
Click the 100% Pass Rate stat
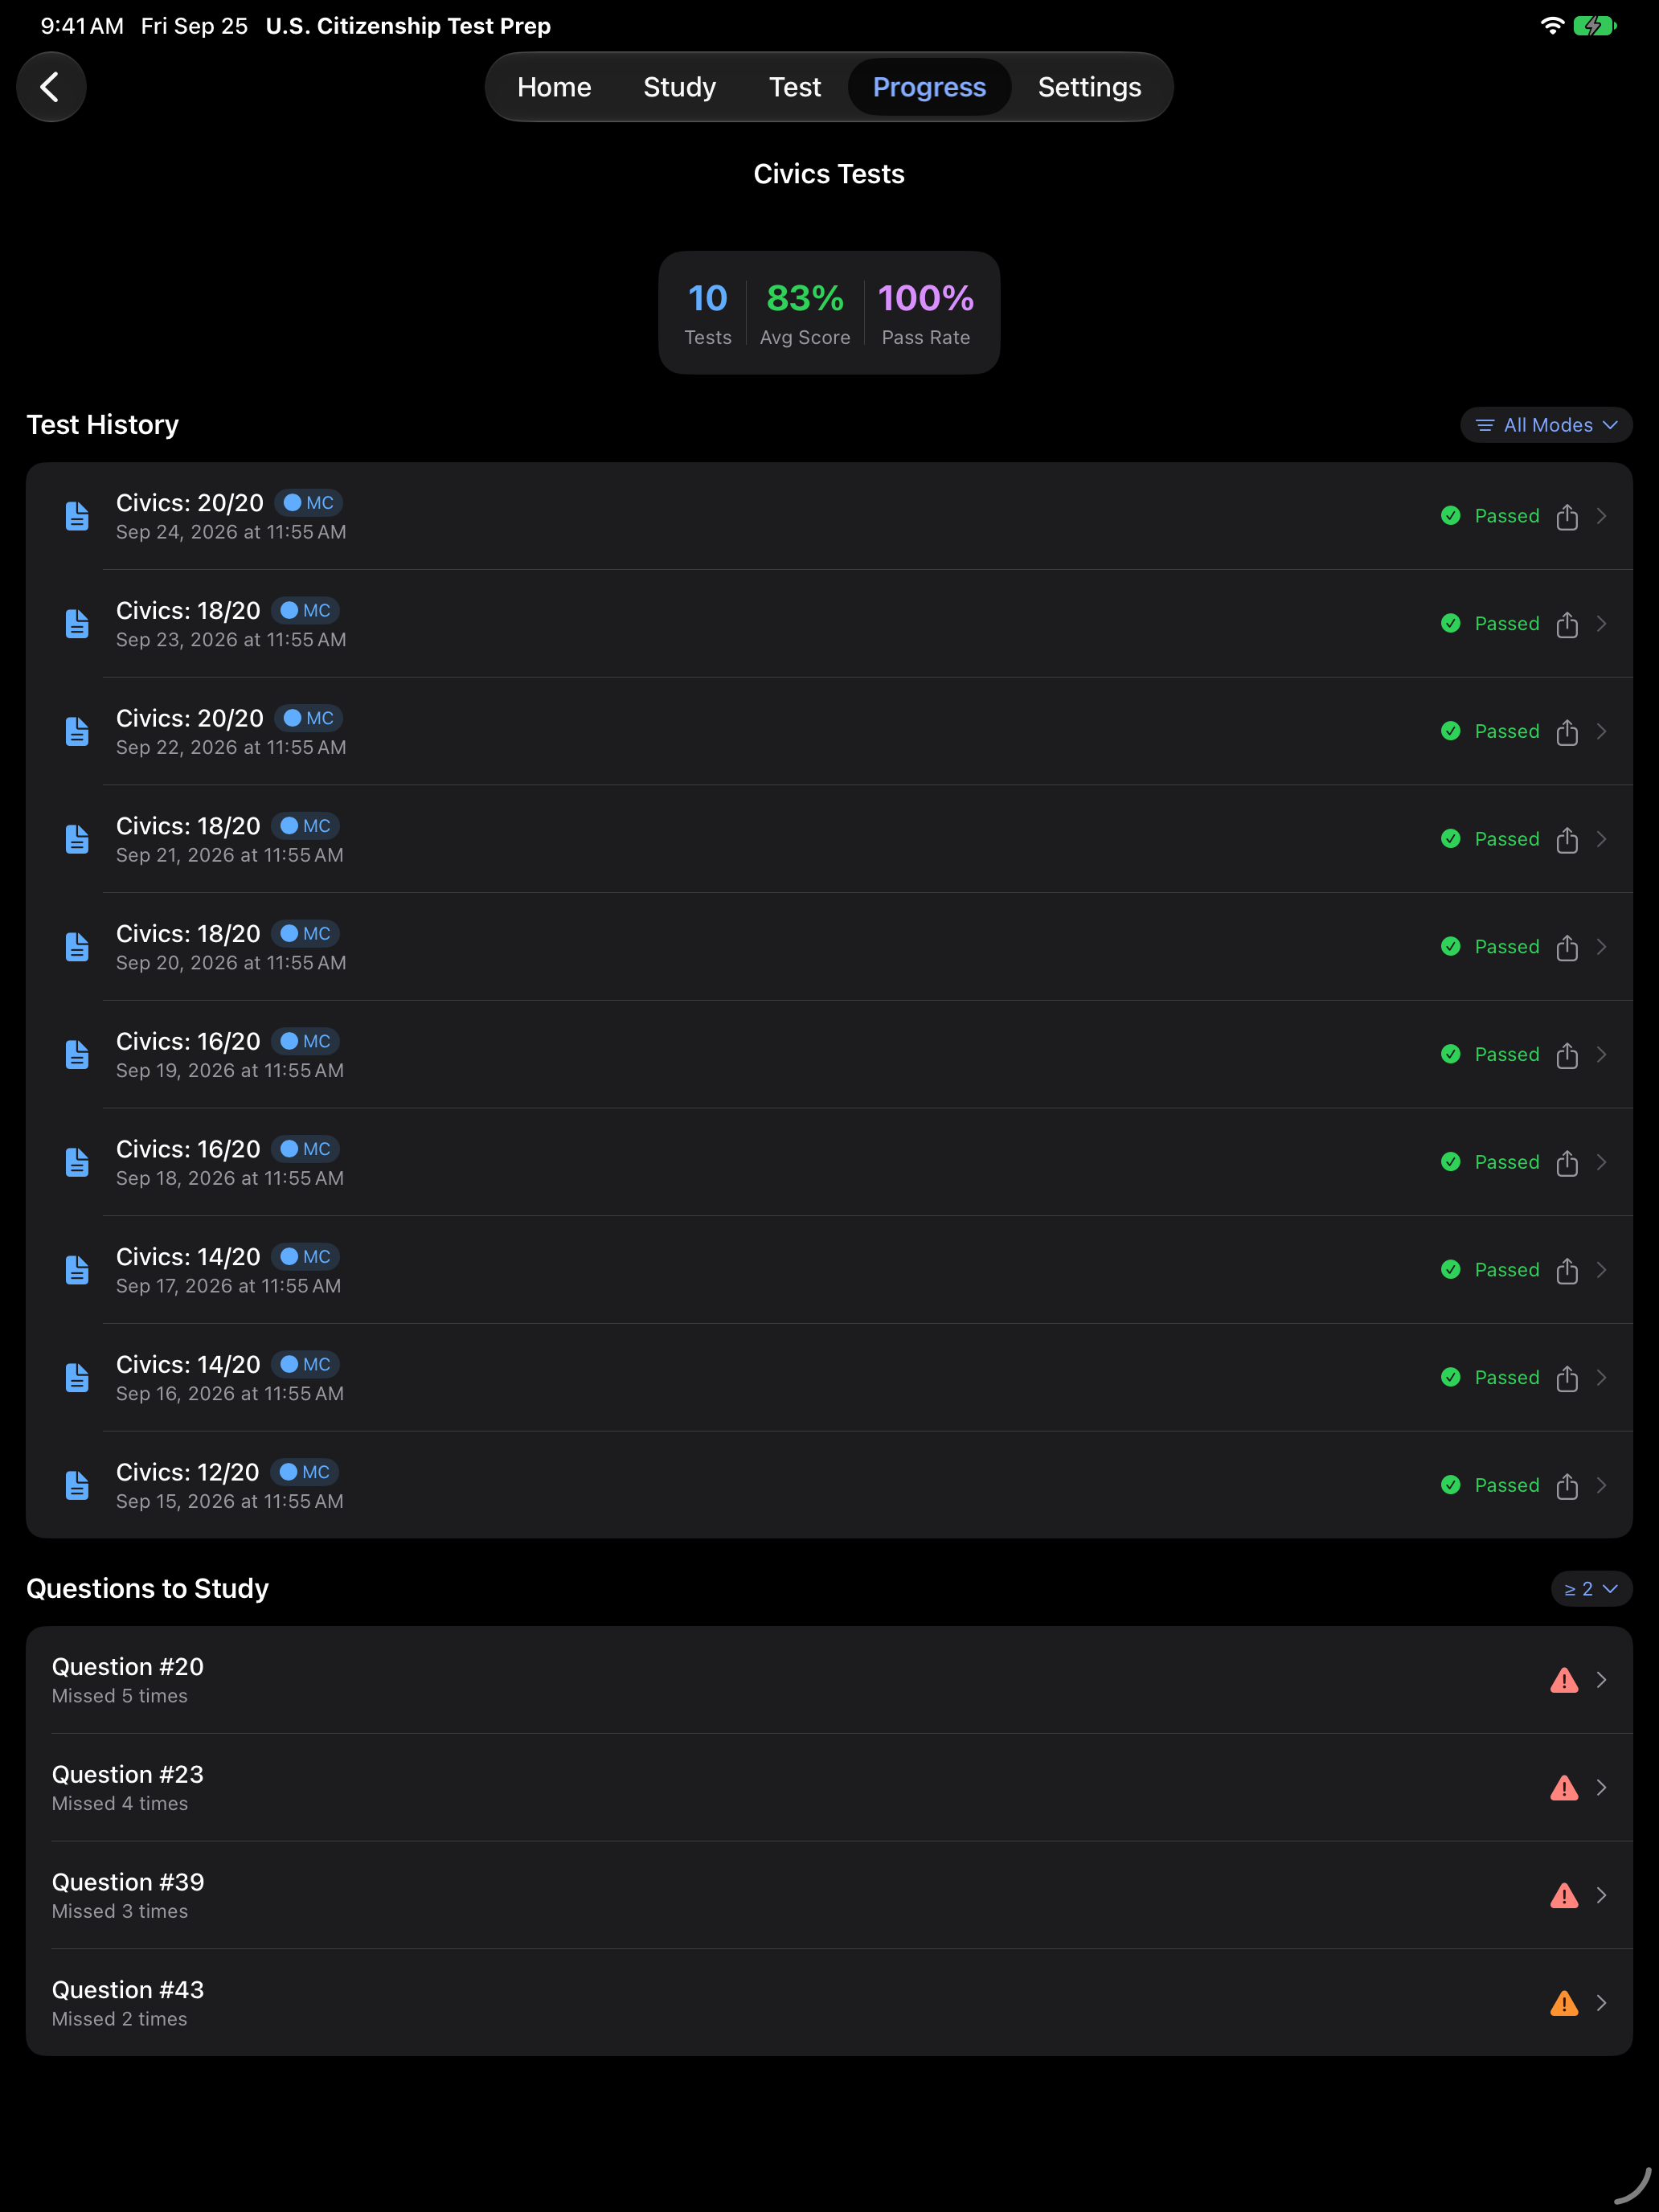926,313
